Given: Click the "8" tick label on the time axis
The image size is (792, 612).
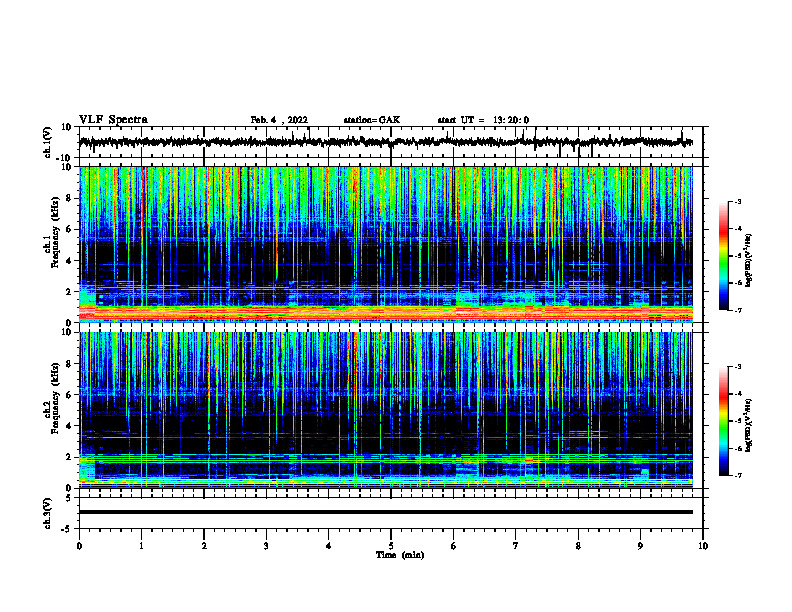Looking at the screenshot, I should (x=578, y=546).
